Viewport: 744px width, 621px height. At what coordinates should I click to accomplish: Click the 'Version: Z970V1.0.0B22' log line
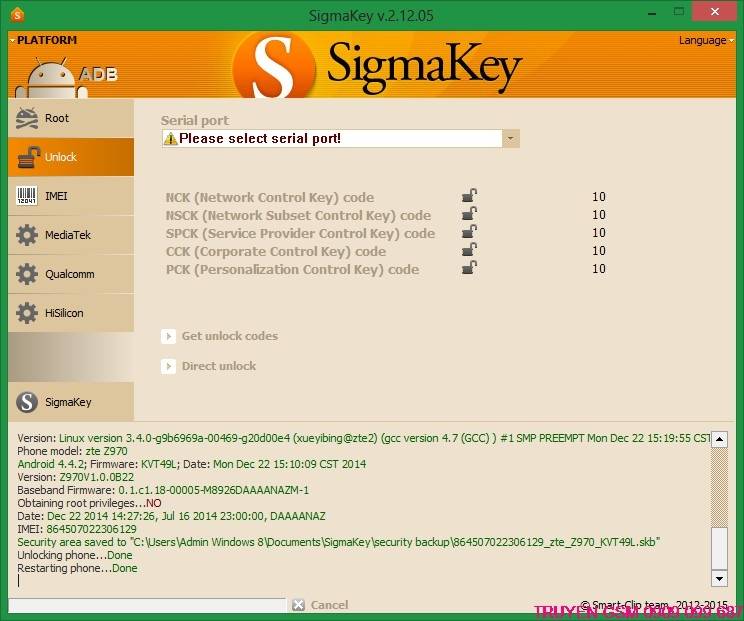pyautogui.click(x=75, y=477)
